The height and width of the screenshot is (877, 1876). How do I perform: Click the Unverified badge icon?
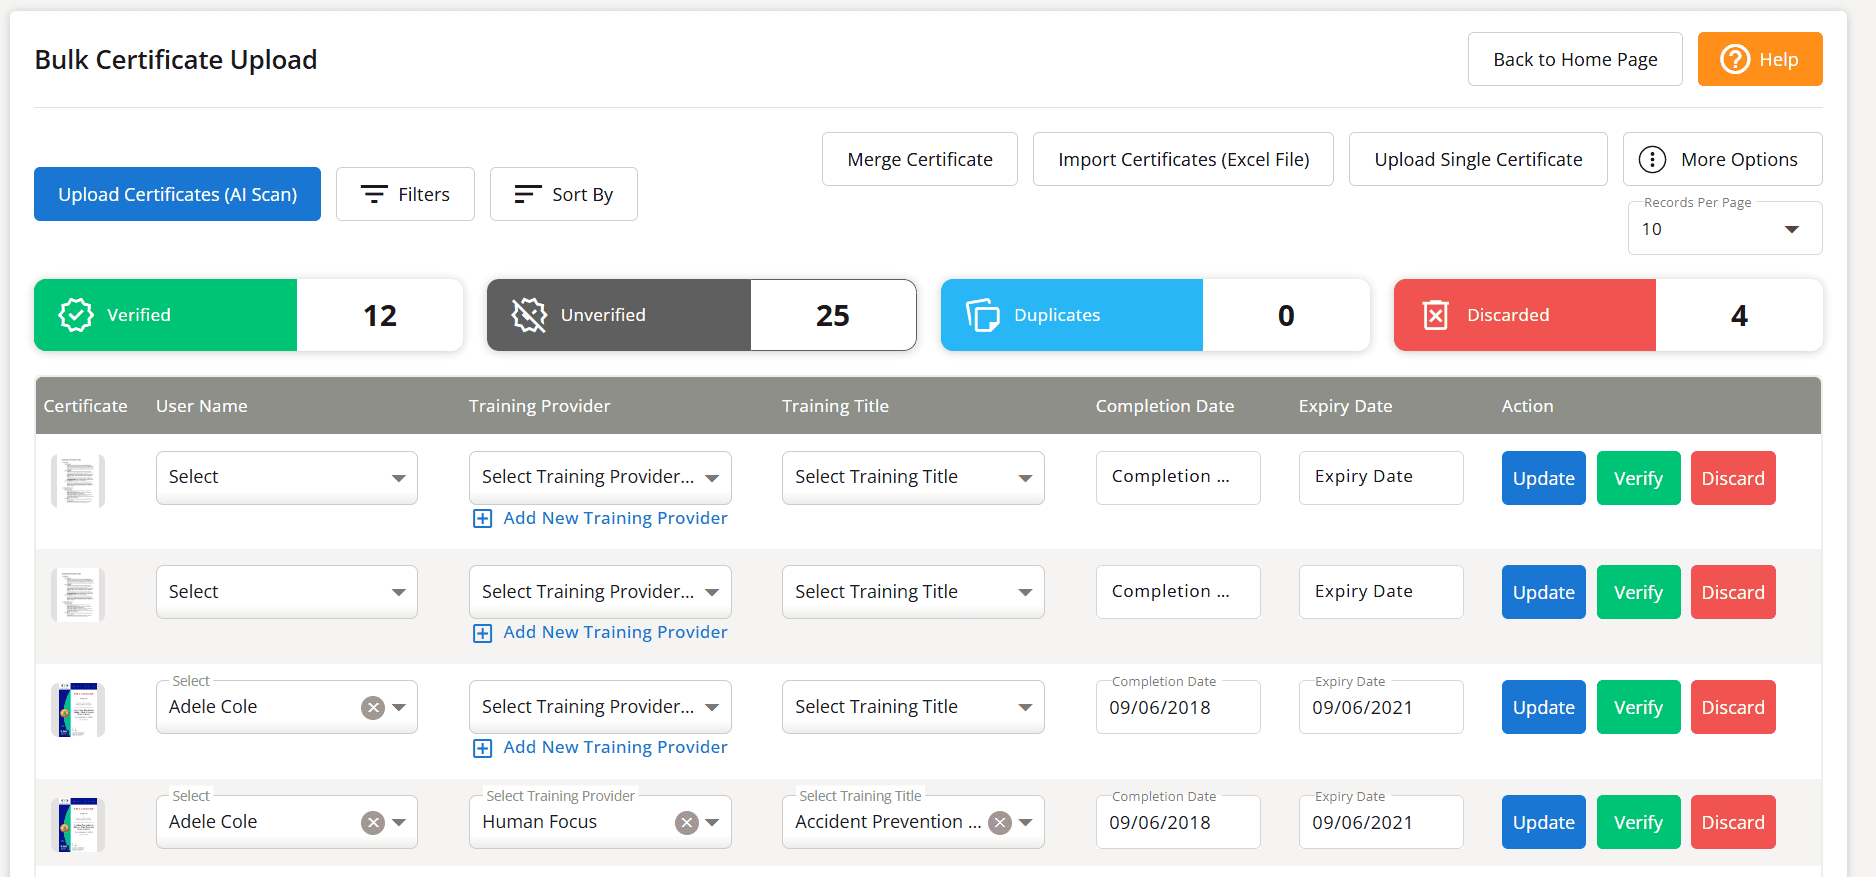529,315
